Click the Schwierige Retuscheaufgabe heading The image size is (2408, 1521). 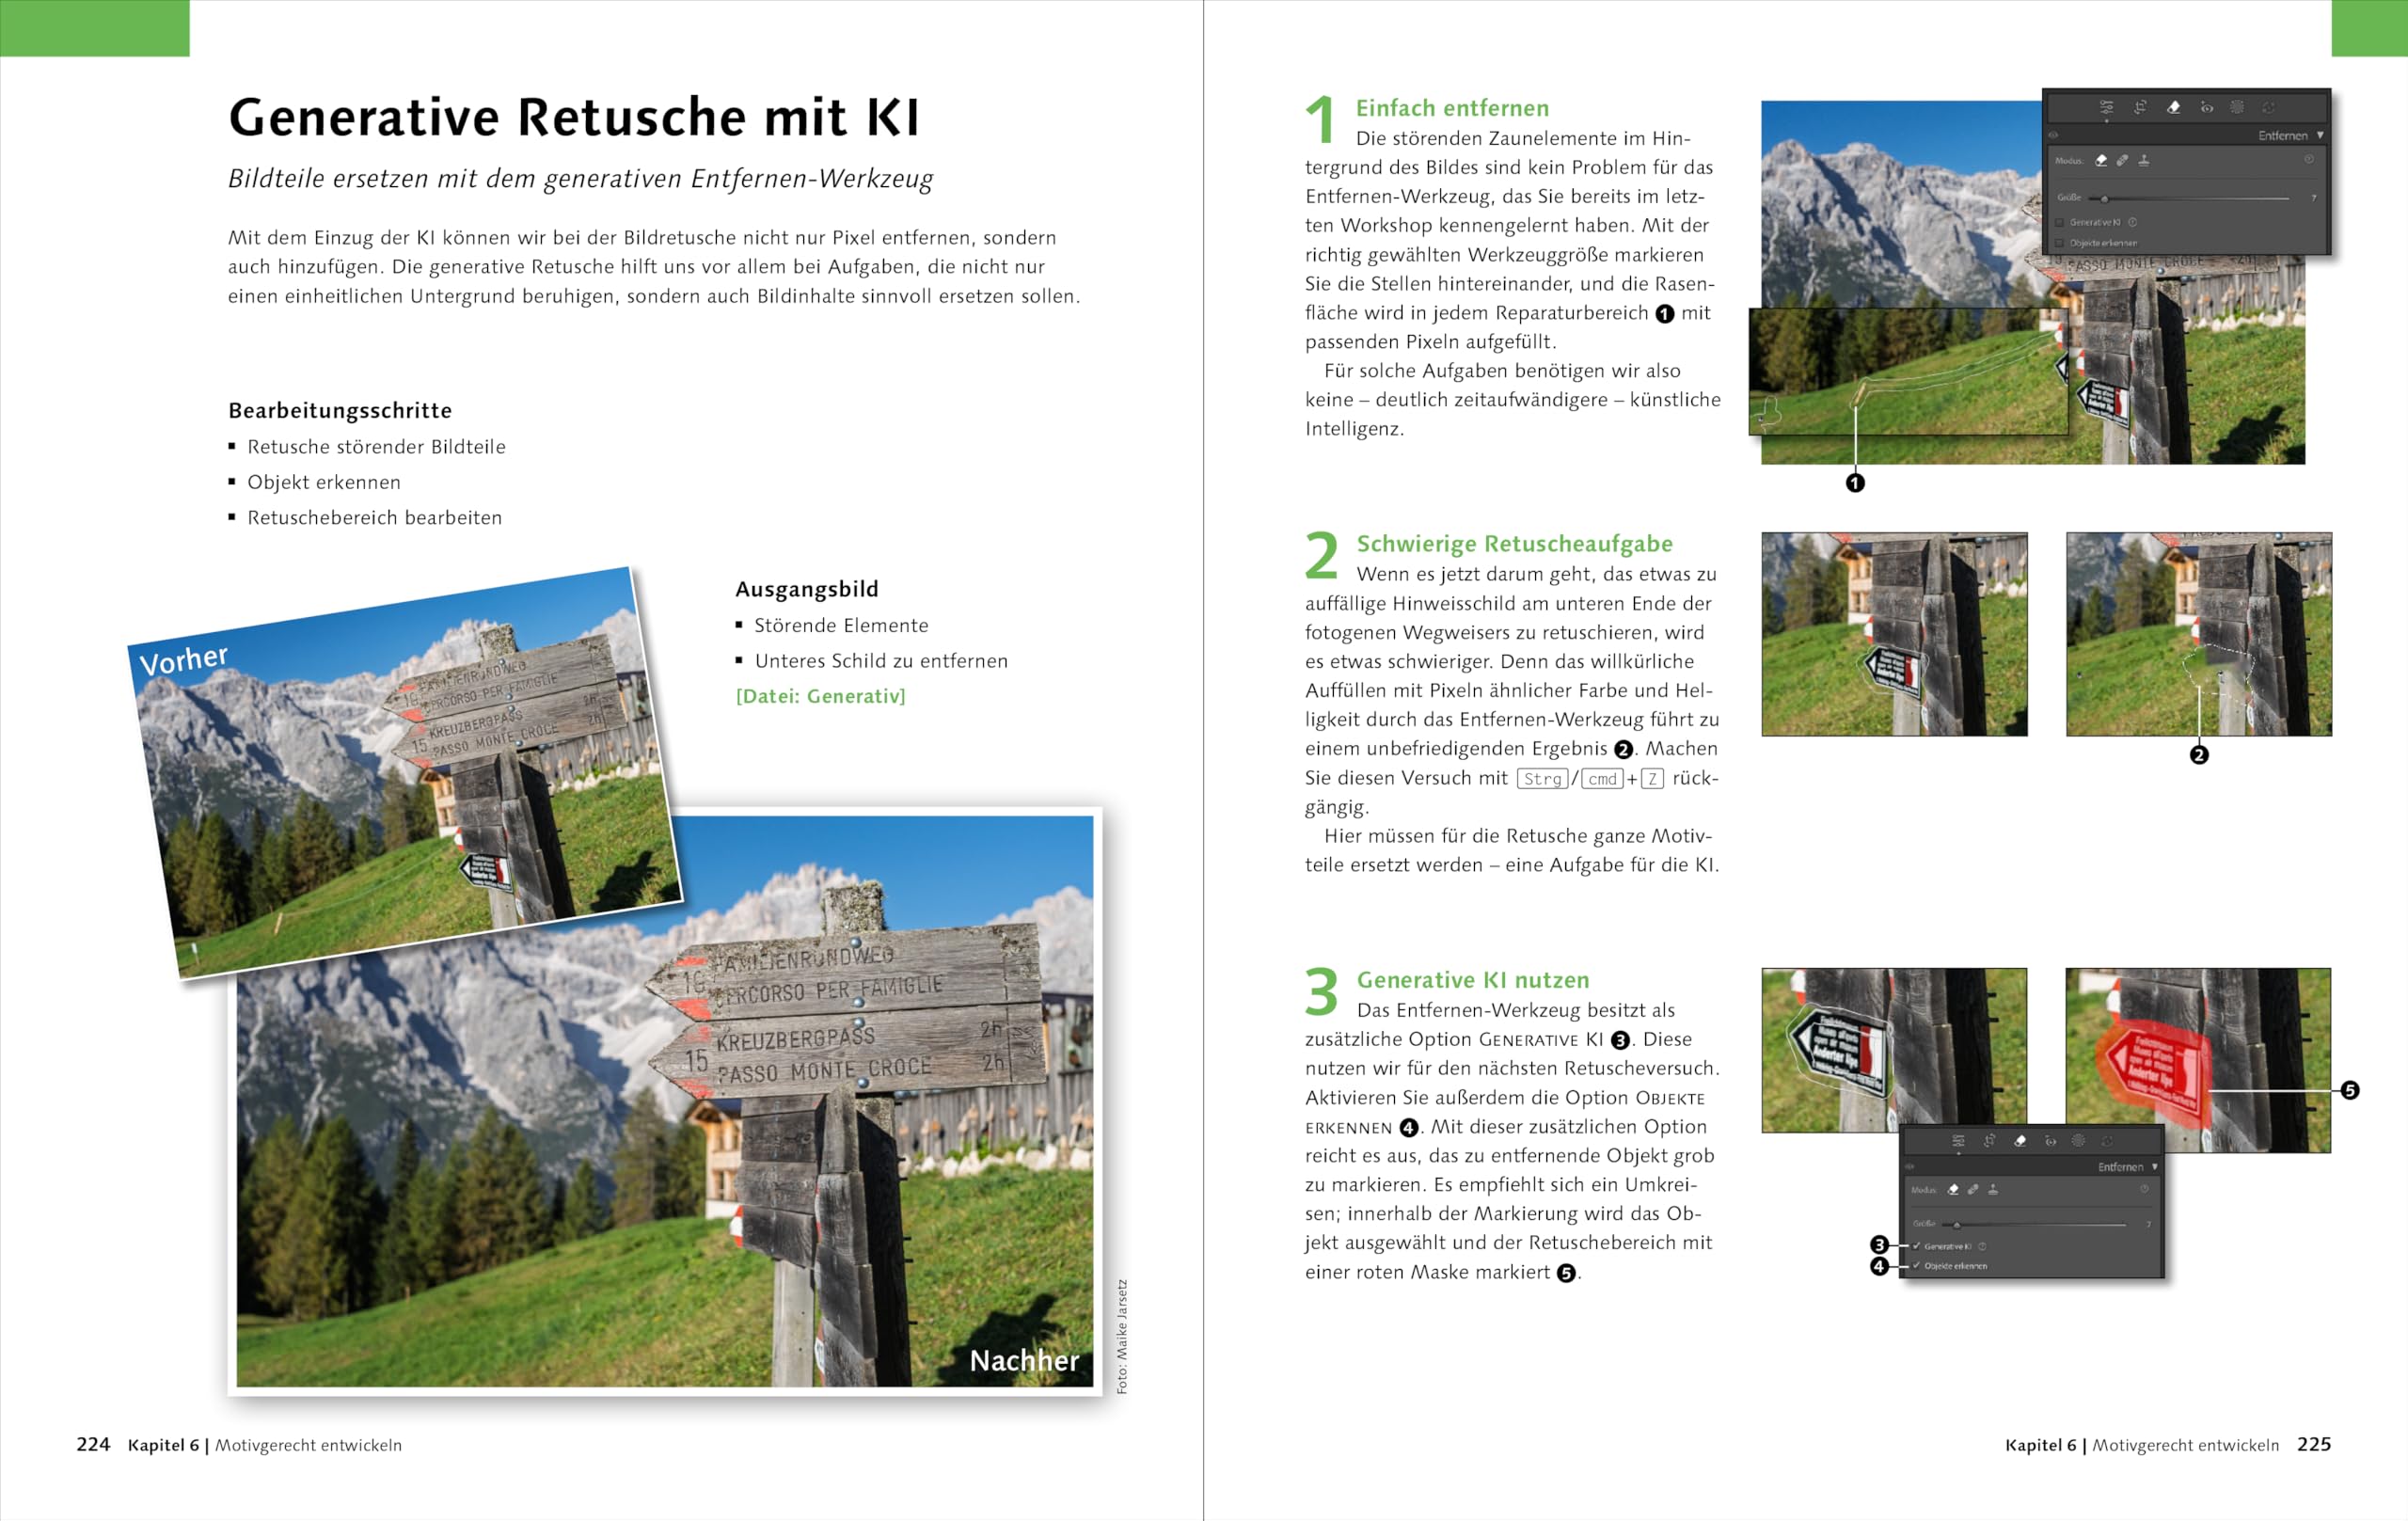click(x=1514, y=544)
